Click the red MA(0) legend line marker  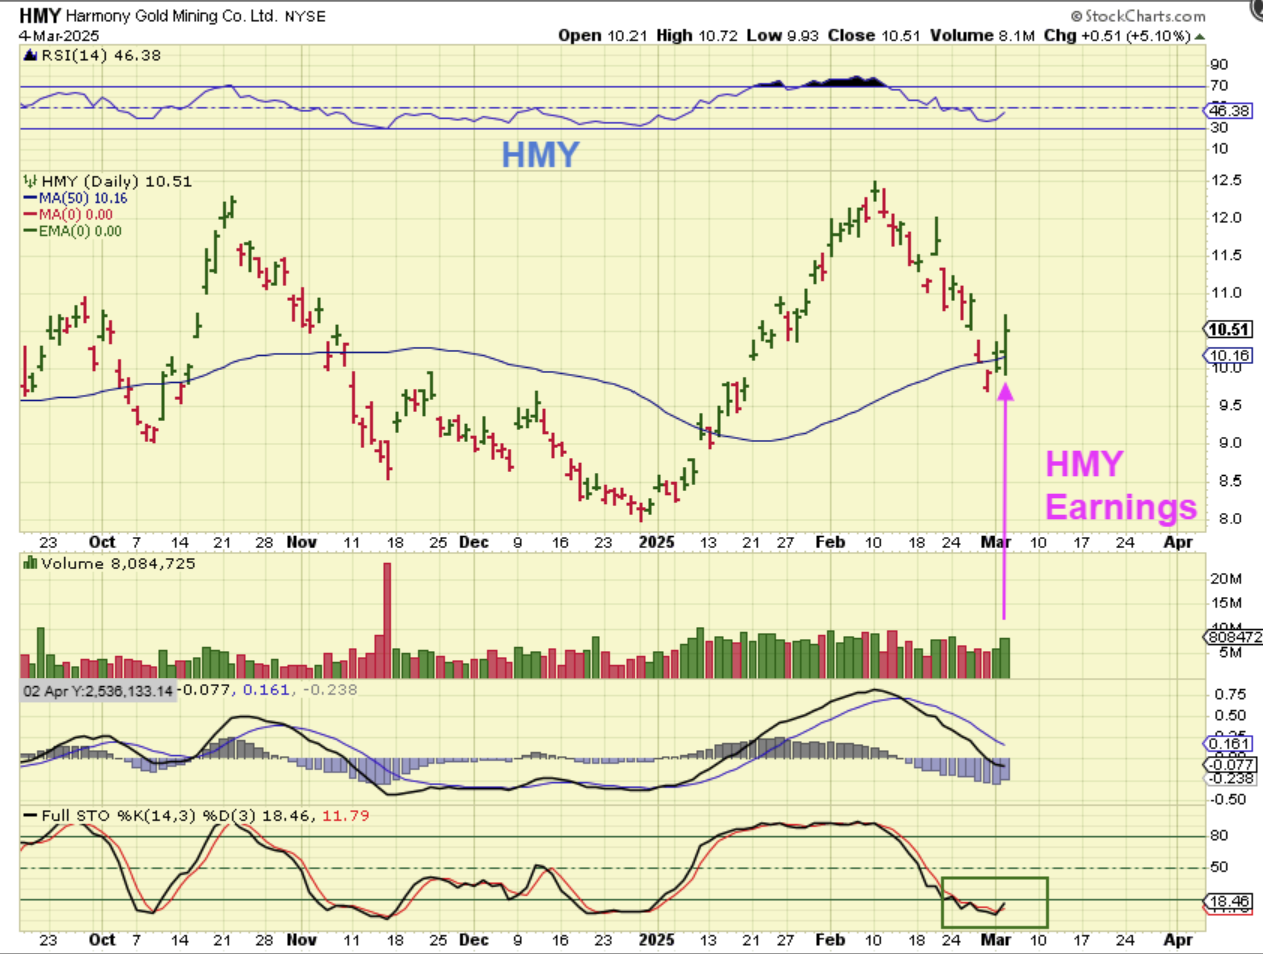pyautogui.click(x=30, y=215)
